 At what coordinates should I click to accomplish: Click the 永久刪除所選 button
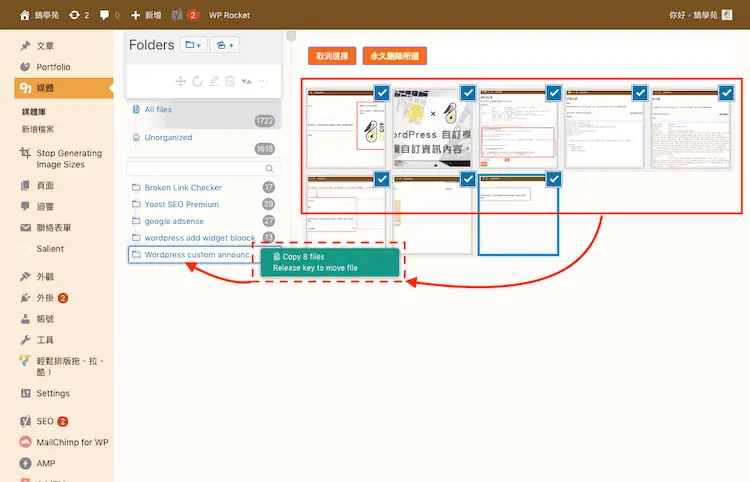coord(395,56)
